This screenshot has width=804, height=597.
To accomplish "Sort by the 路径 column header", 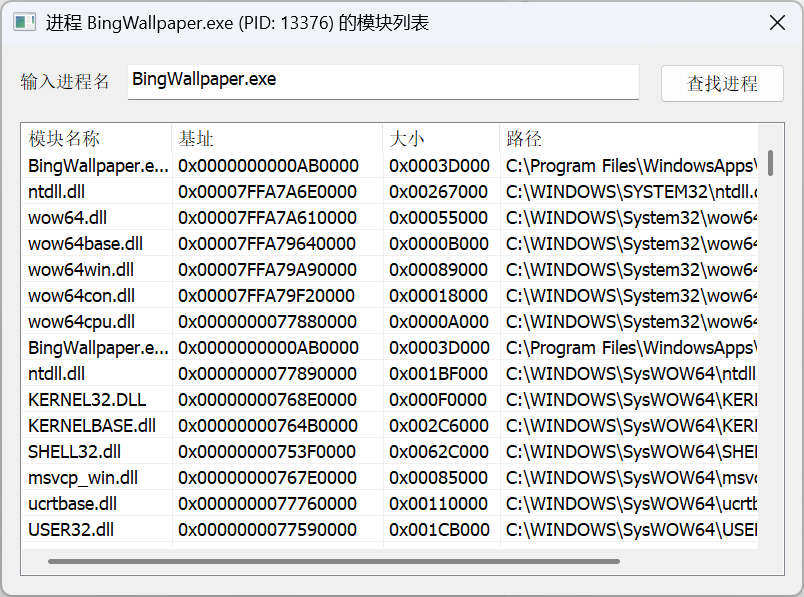I will pyautogui.click(x=629, y=138).
